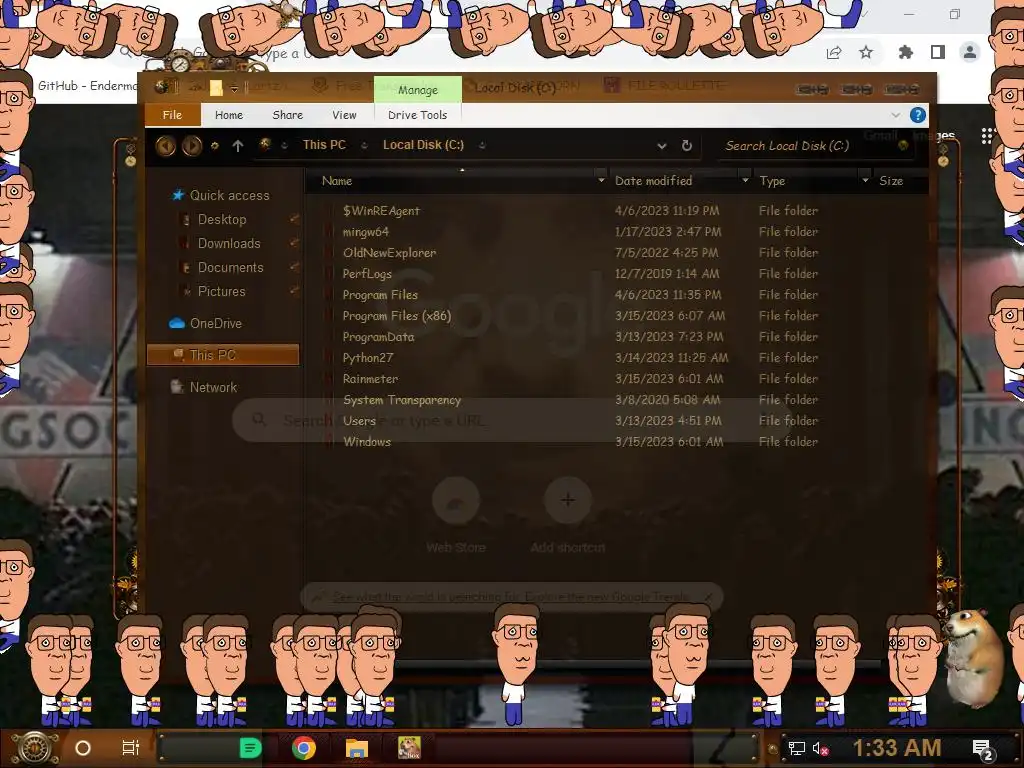The height and width of the screenshot is (768, 1024).
Task: Expand Local Disk (C:) breadcrumb dropdown arrow
Action: (482, 146)
